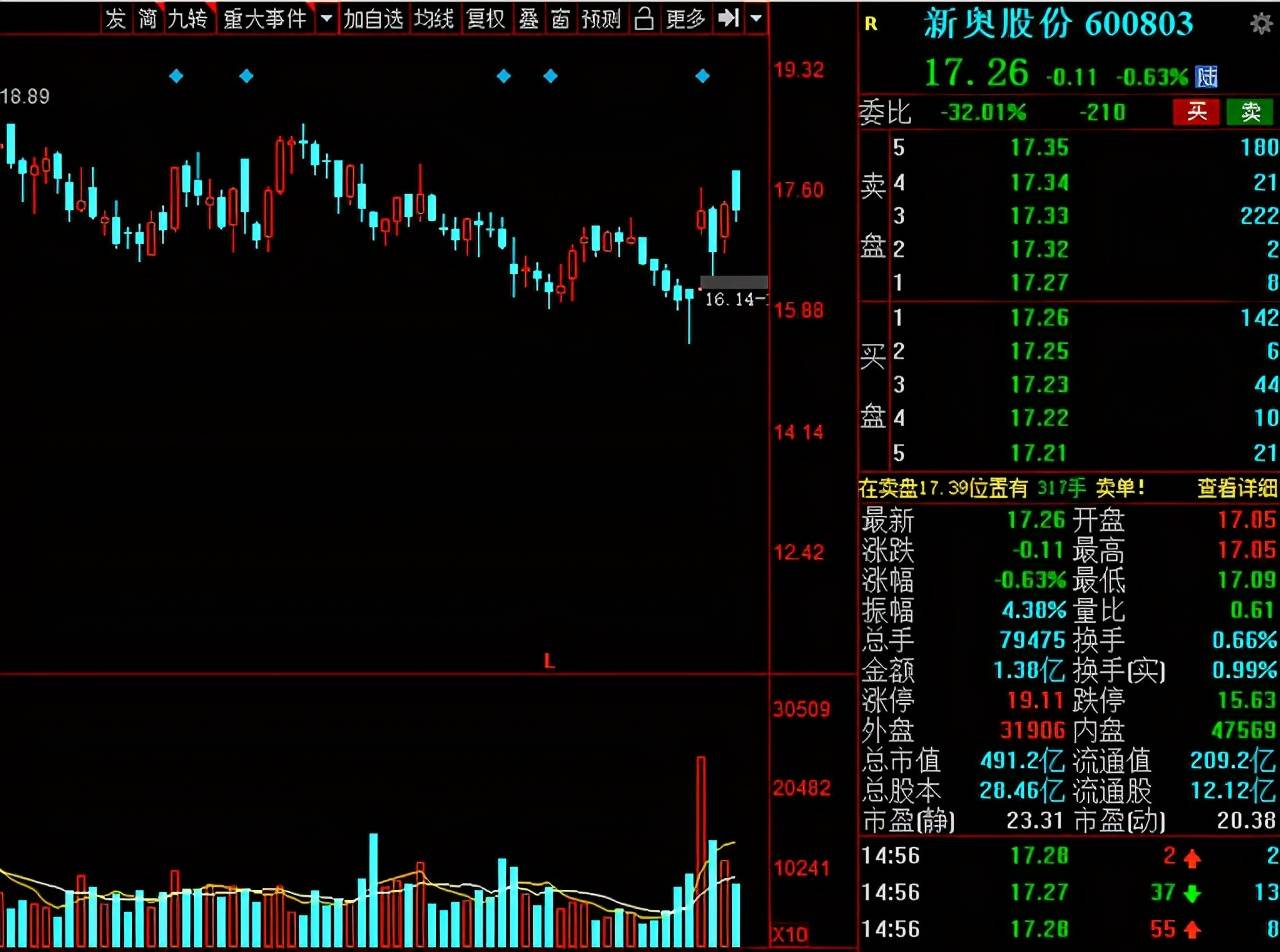Click 金额 turnover value 1.38亿
The image size is (1280, 952).
(x=1027, y=670)
